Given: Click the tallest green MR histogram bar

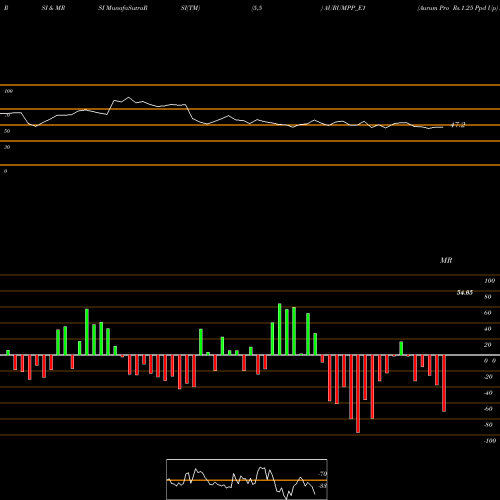Looking at the screenshot, I should tap(280, 329).
